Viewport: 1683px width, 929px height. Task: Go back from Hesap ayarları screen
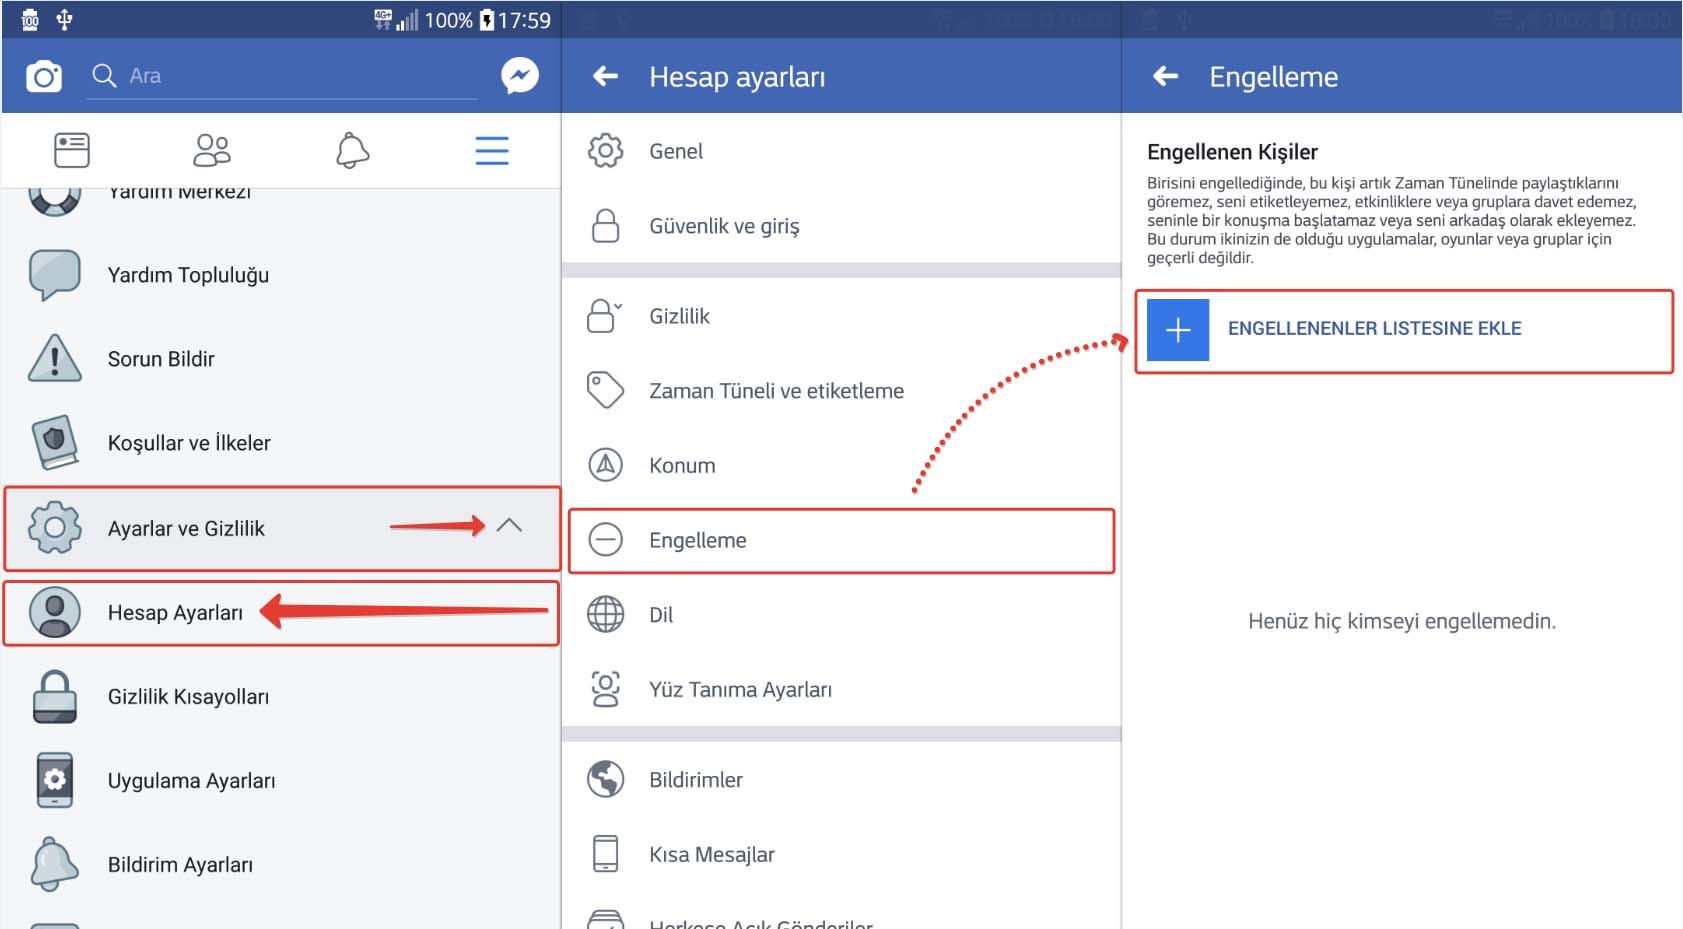(605, 77)
